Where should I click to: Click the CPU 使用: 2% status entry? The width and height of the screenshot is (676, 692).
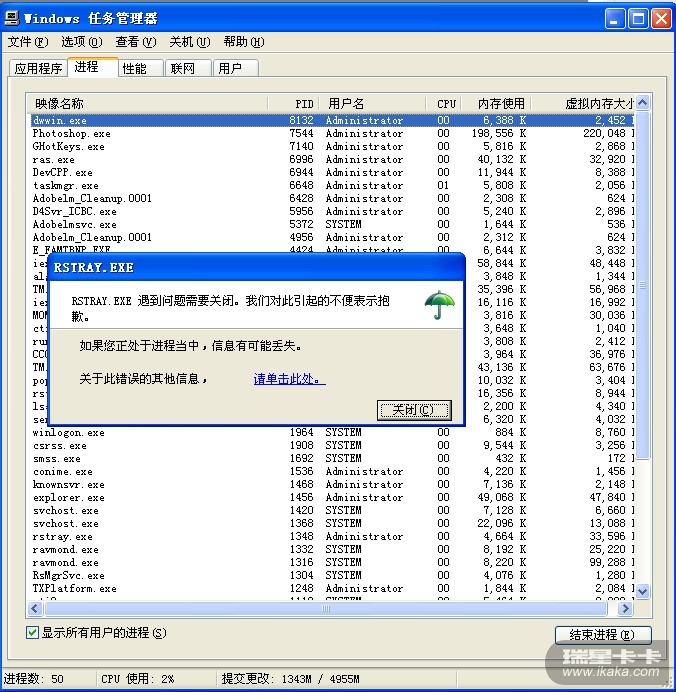[138, 679]
